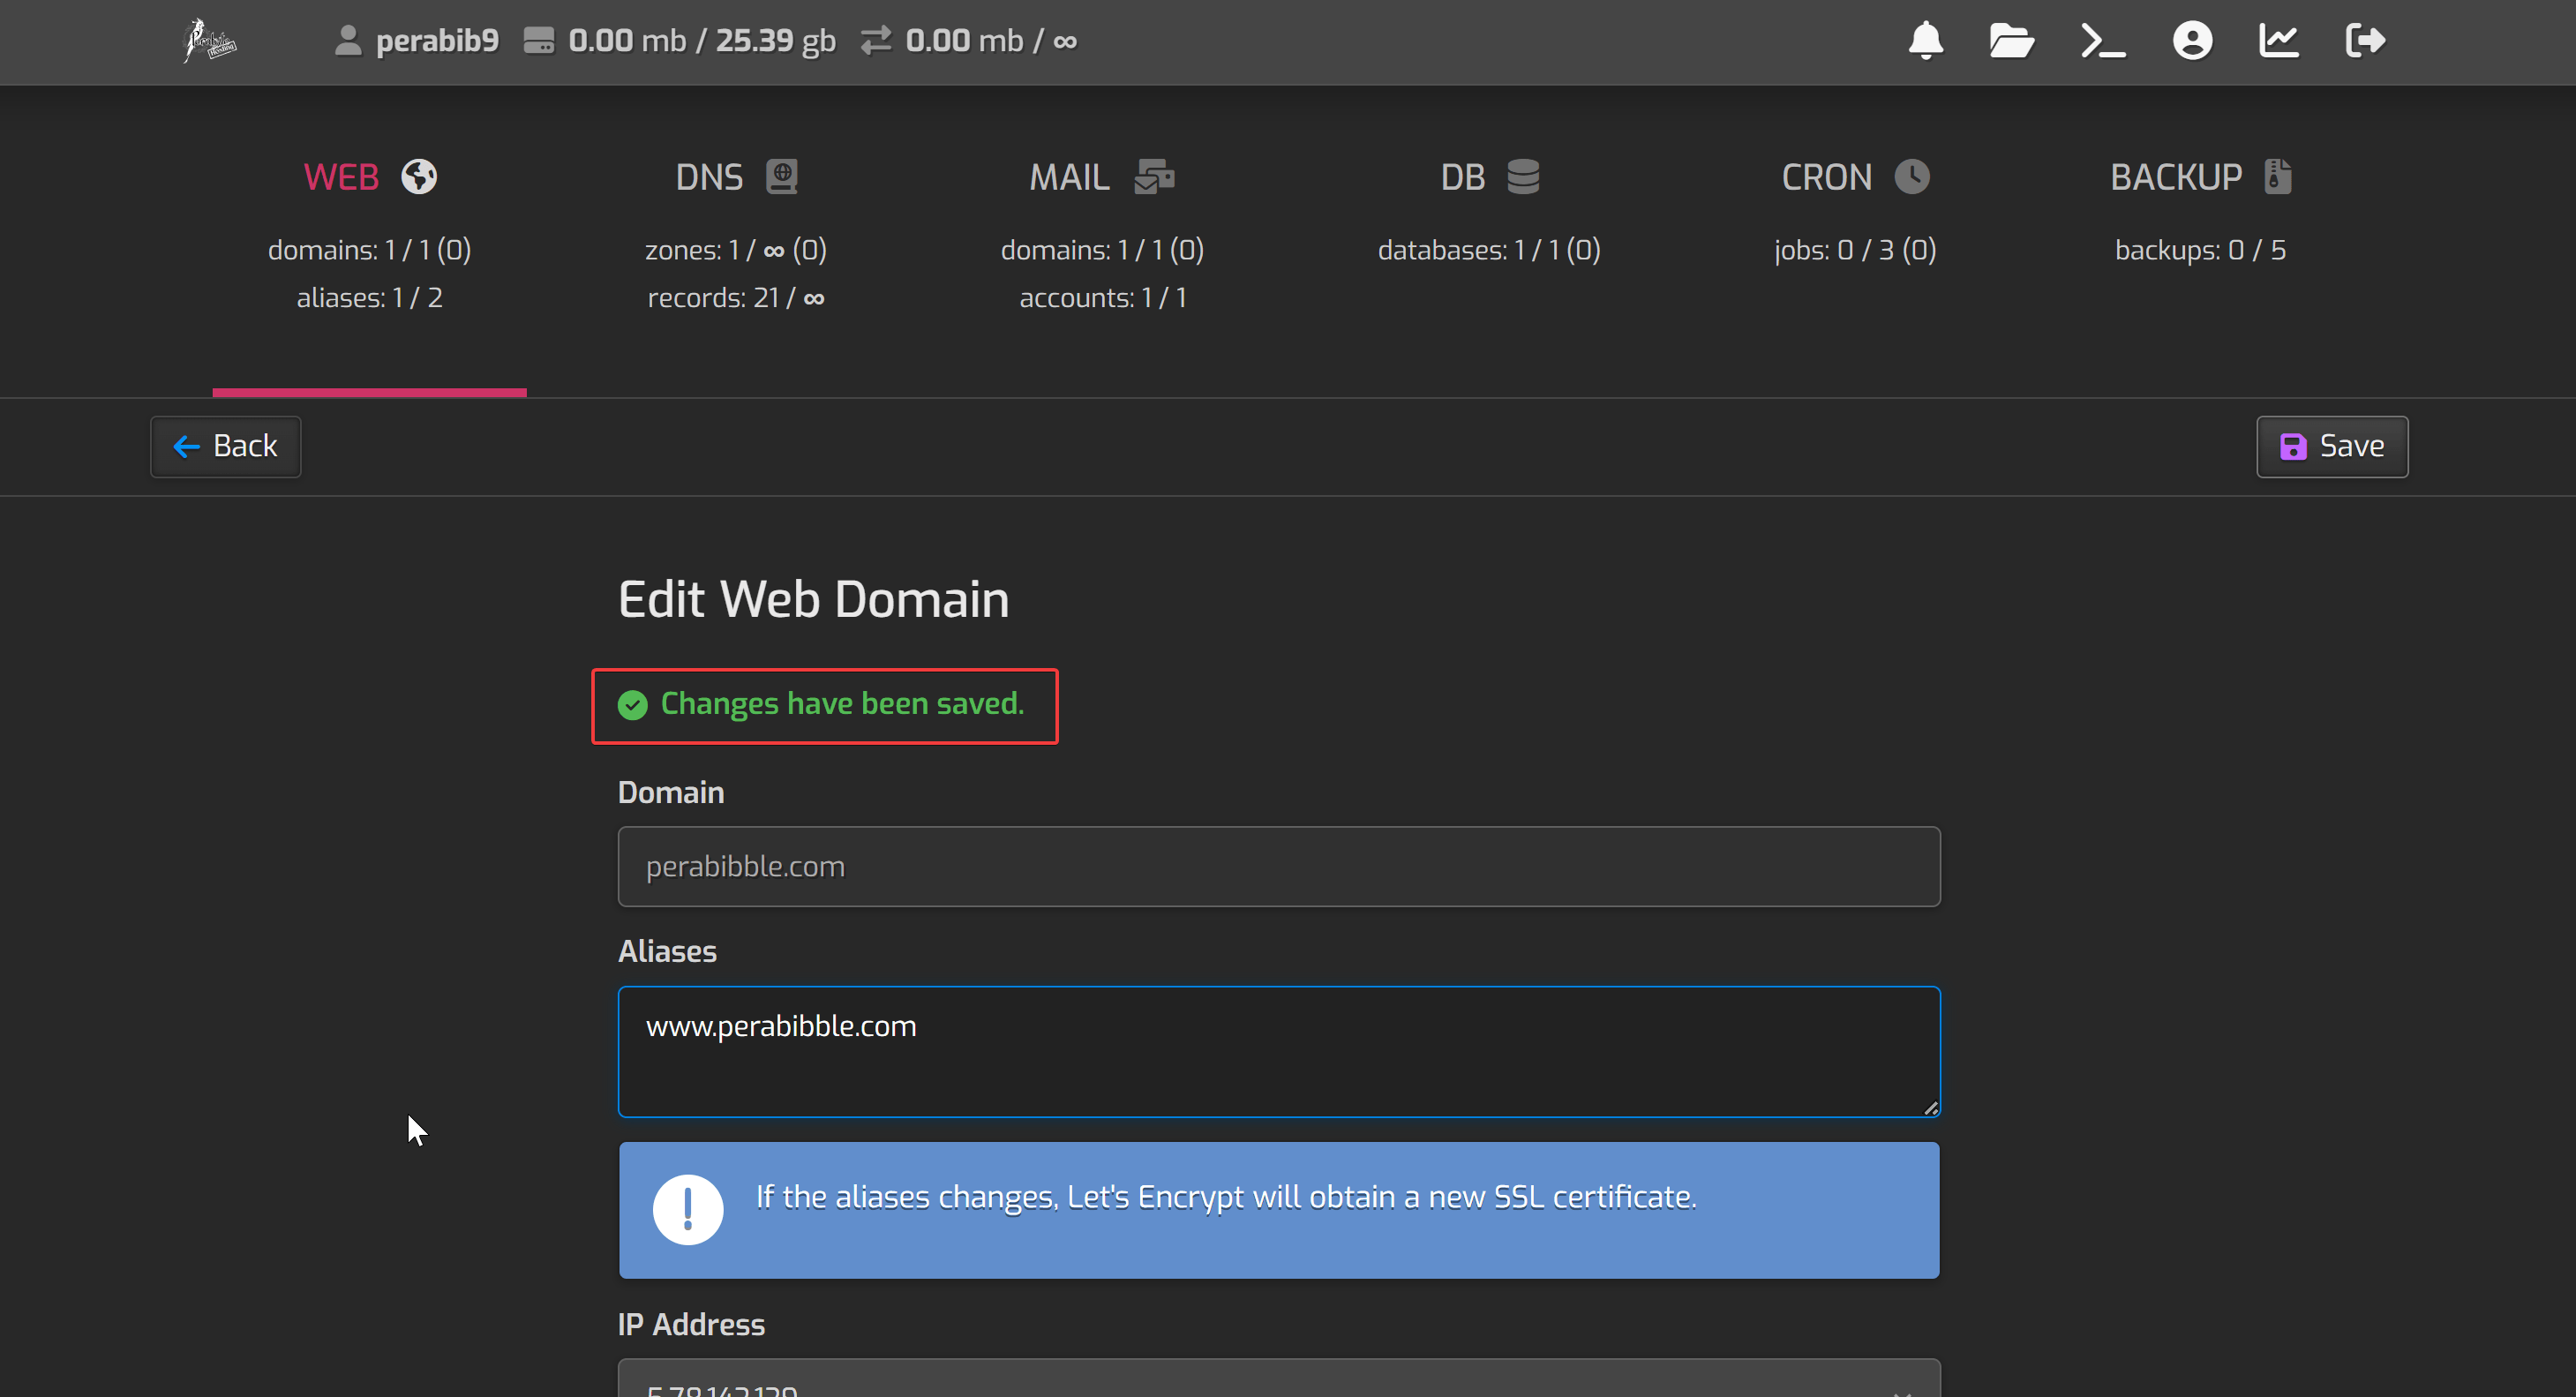Click the Hestia logo icon

coord(209,41)
